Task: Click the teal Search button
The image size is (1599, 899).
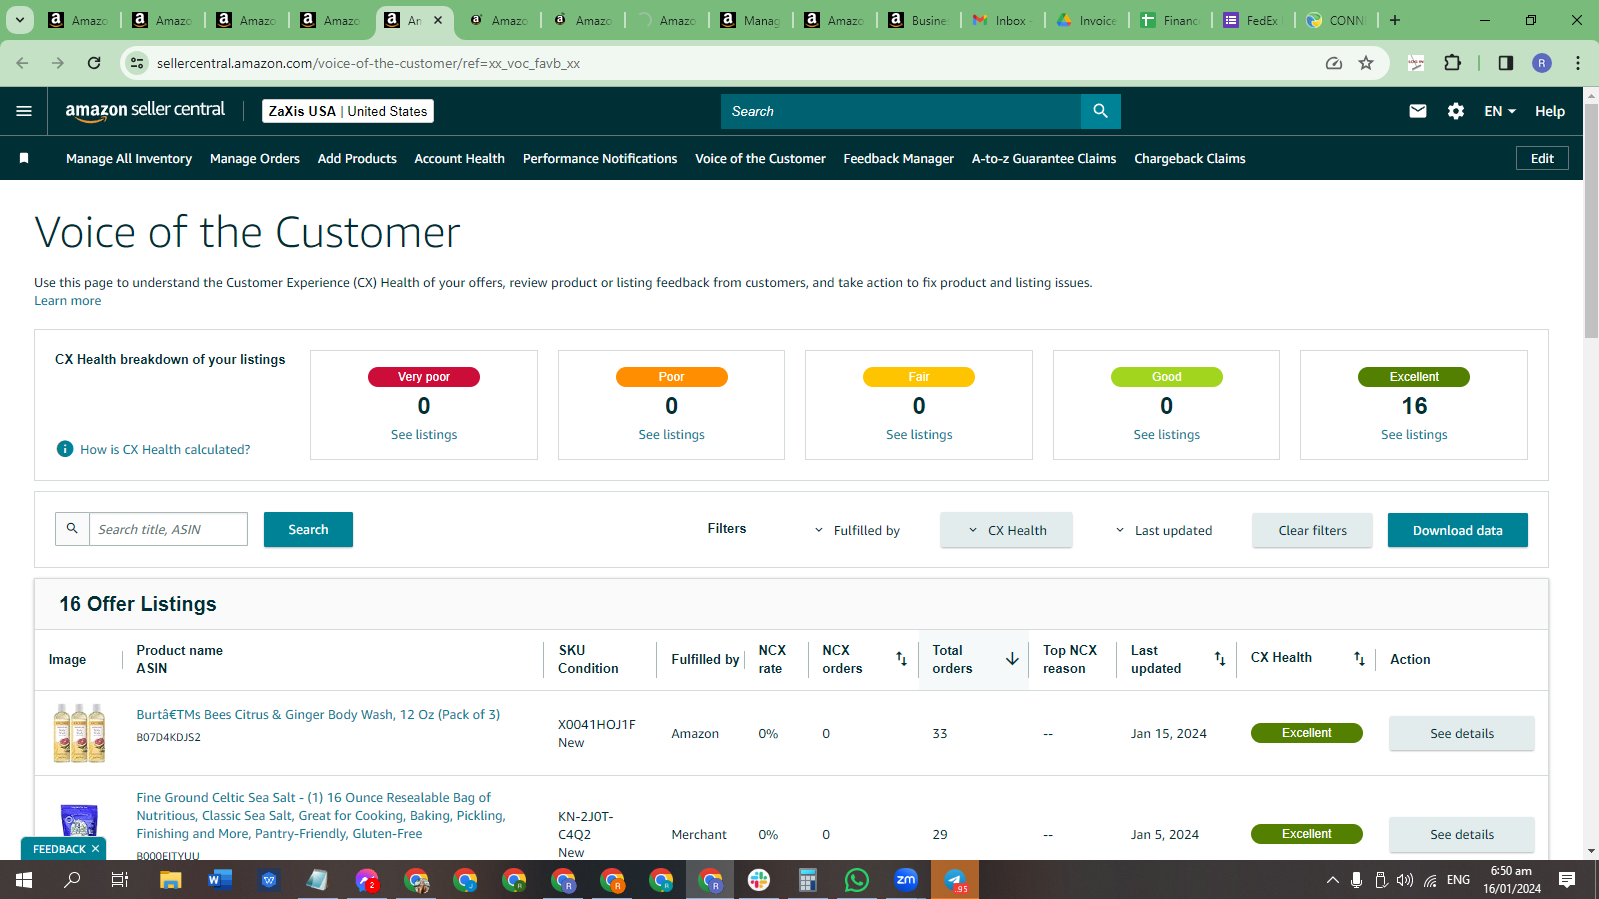Action: point(308,529)
